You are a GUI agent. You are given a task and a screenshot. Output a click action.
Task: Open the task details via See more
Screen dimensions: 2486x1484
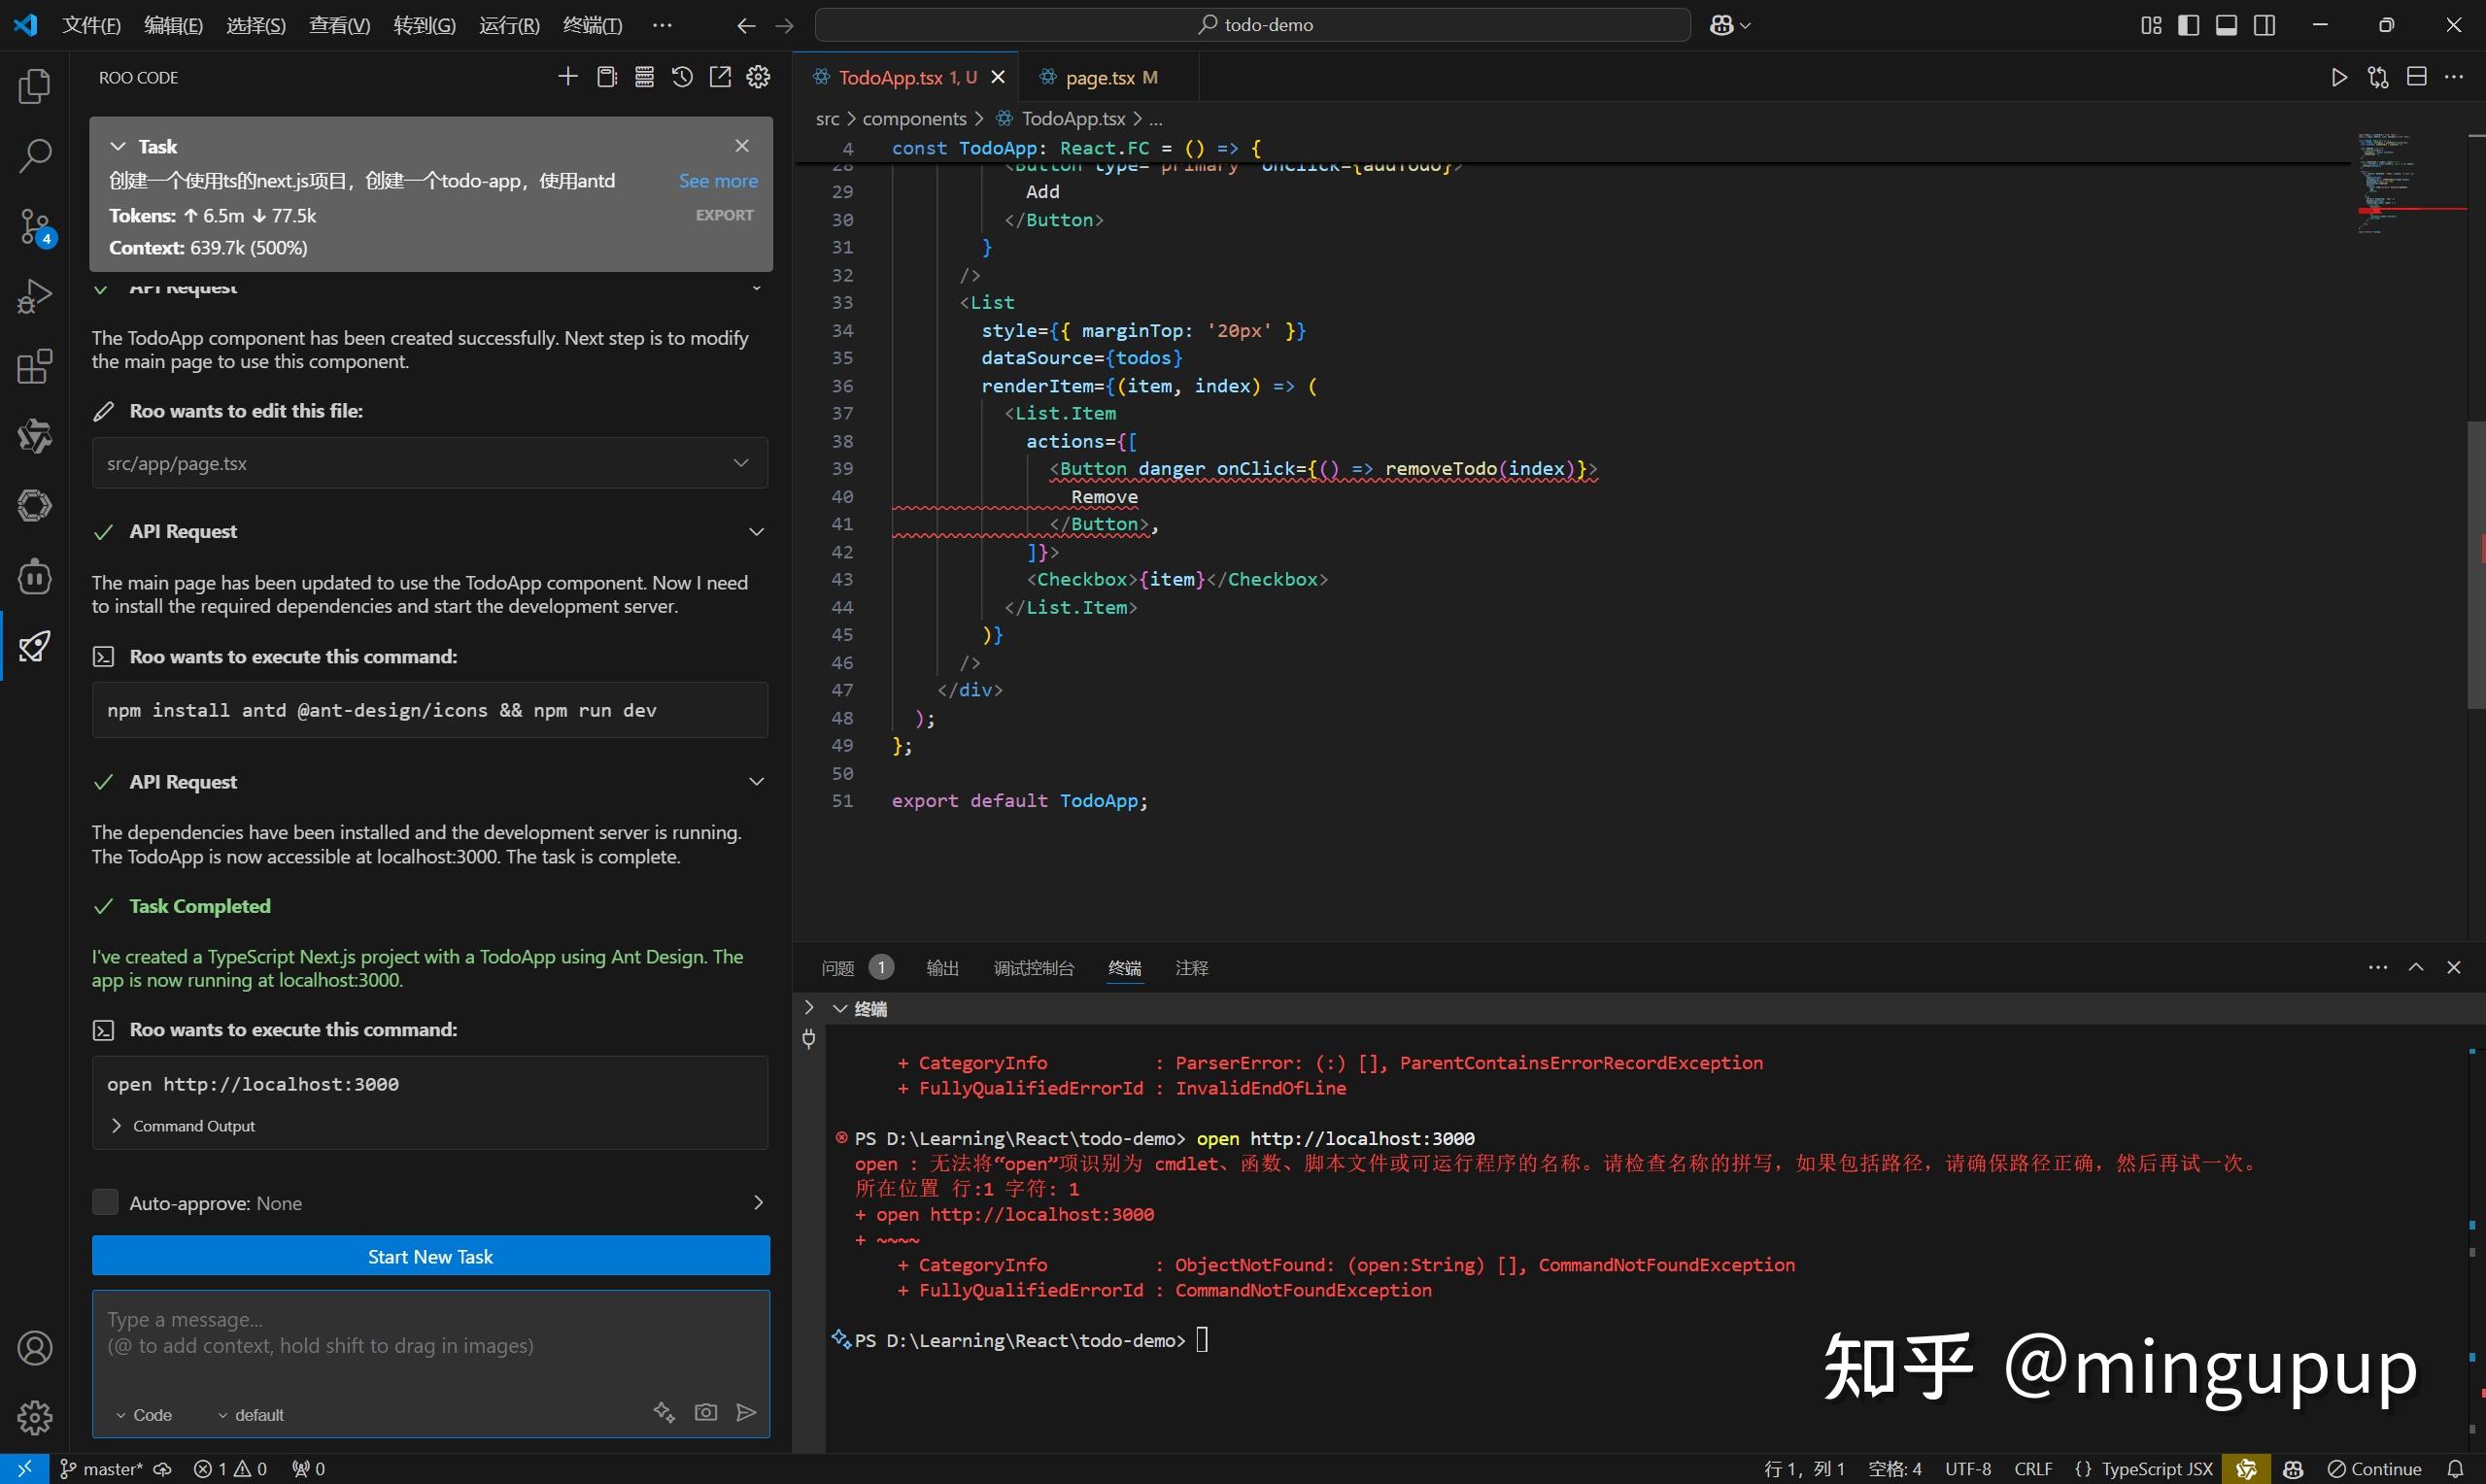click(718, 181)
